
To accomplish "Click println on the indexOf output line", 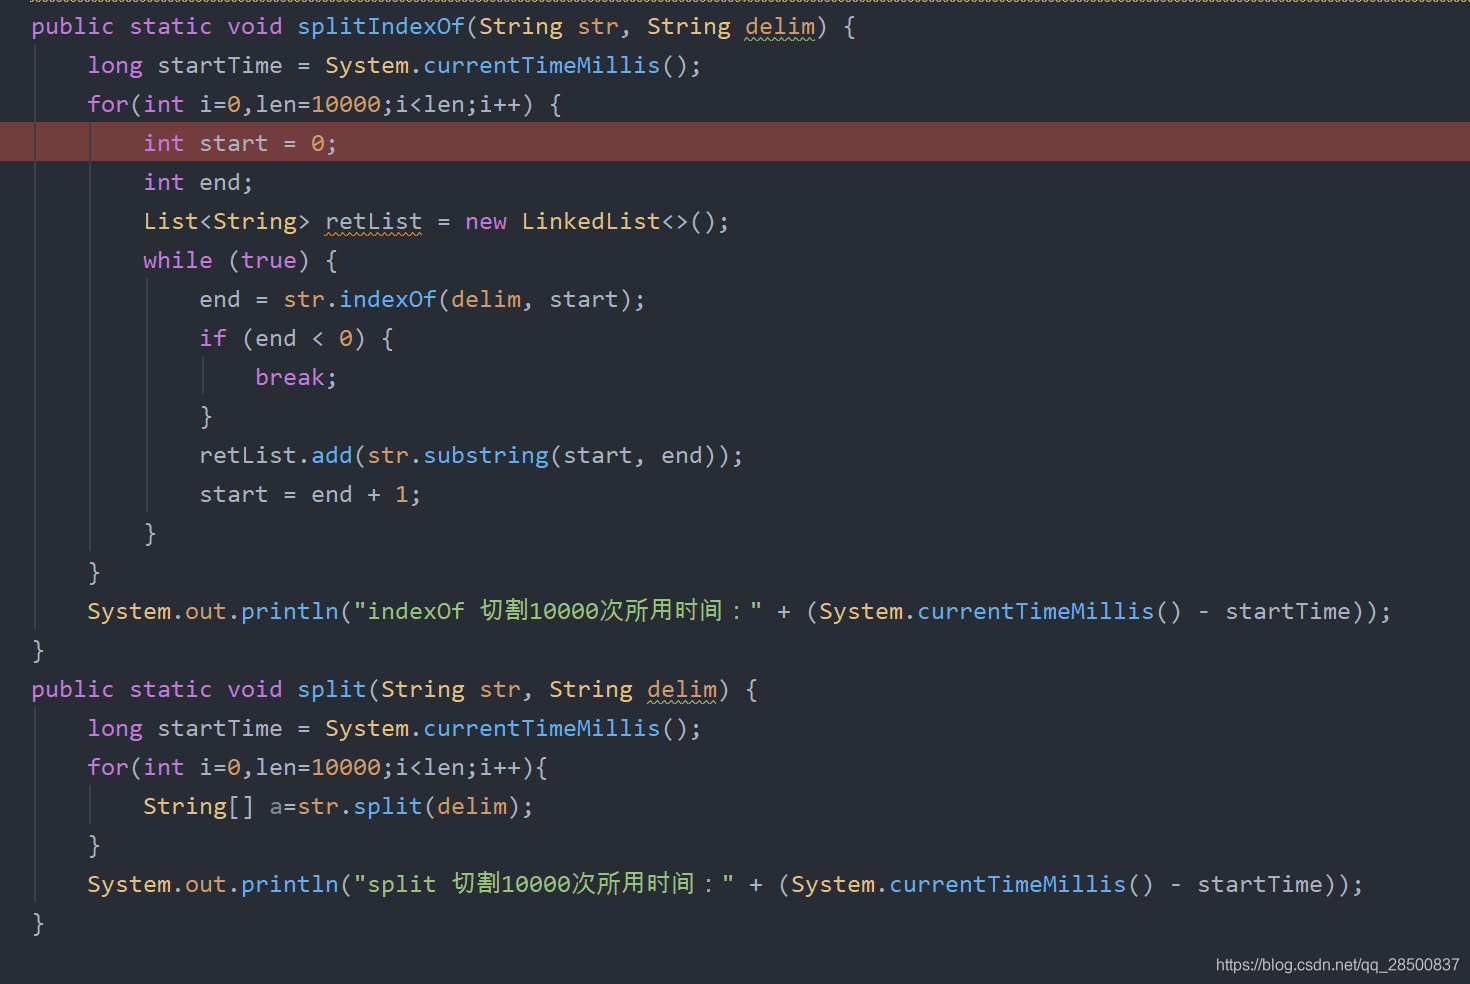I will point(290,611).
